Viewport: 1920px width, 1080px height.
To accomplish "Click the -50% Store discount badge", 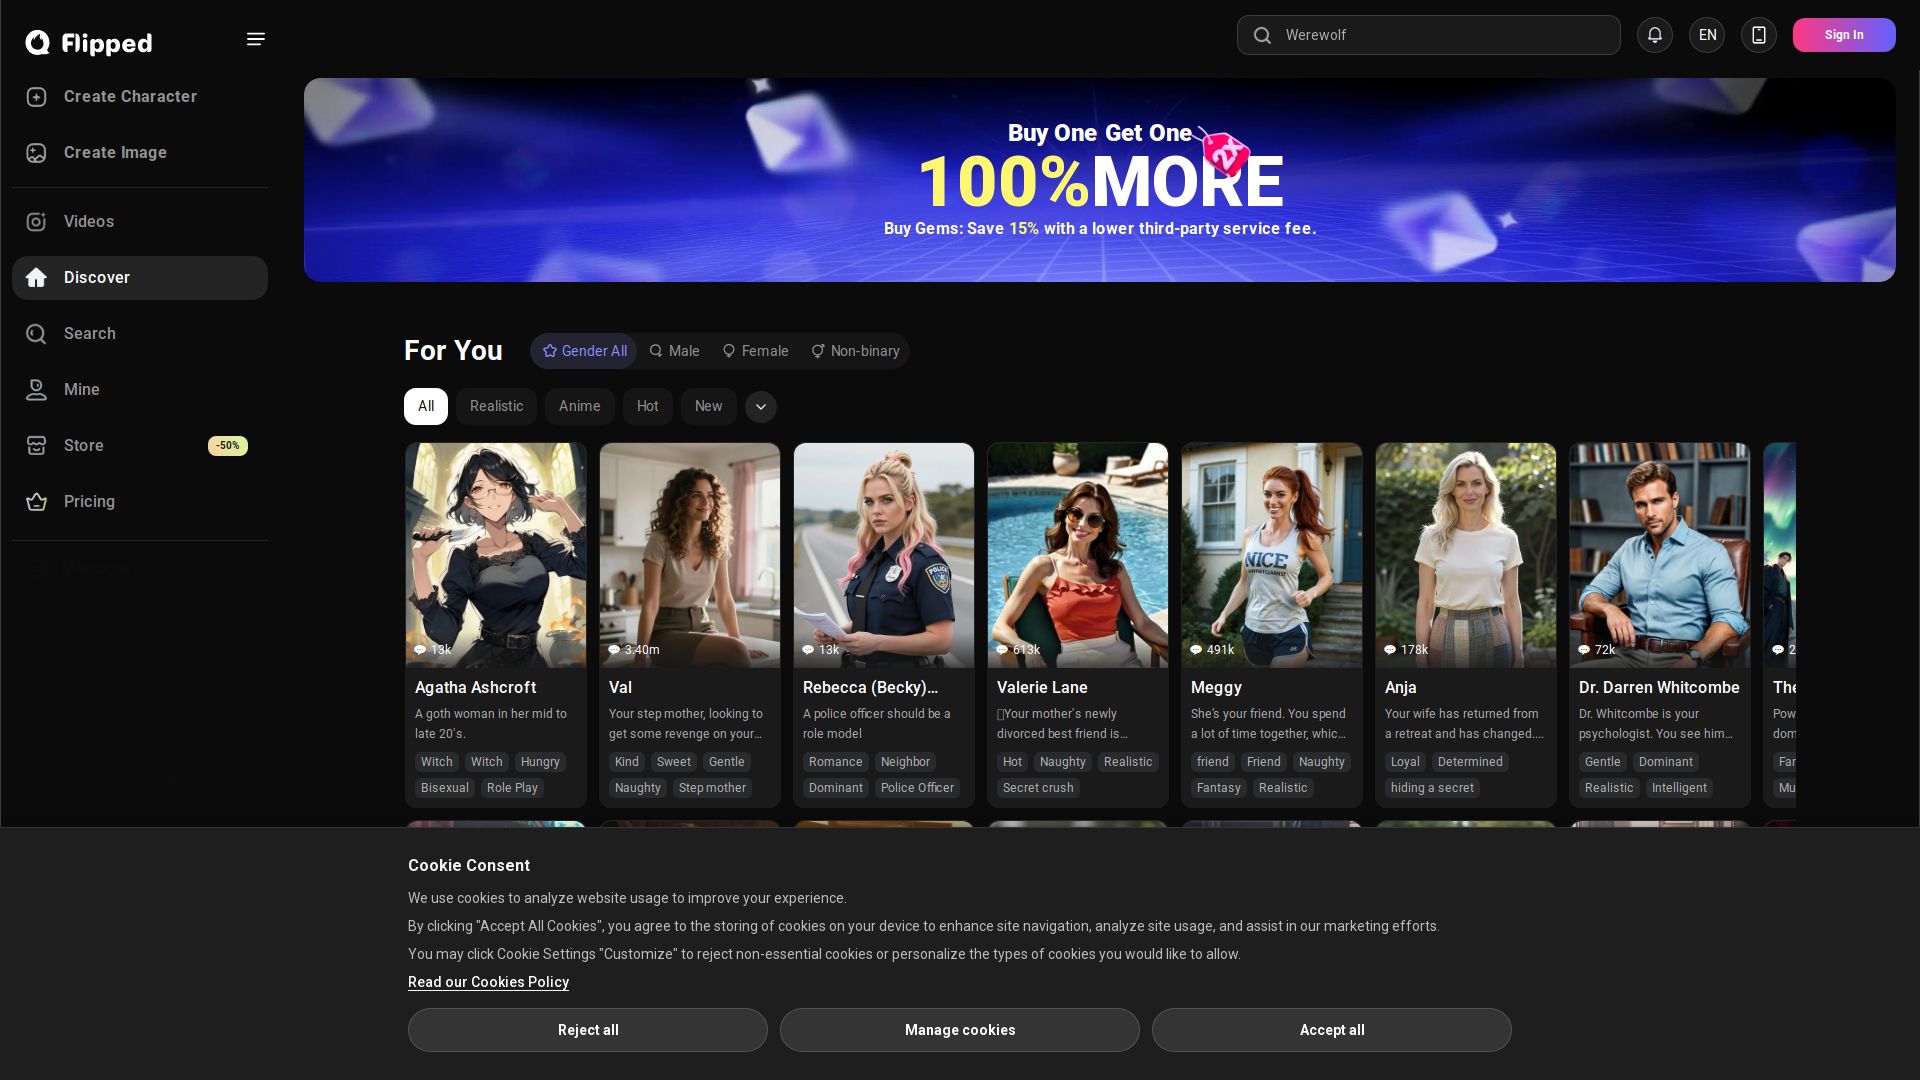I will 228,446.
